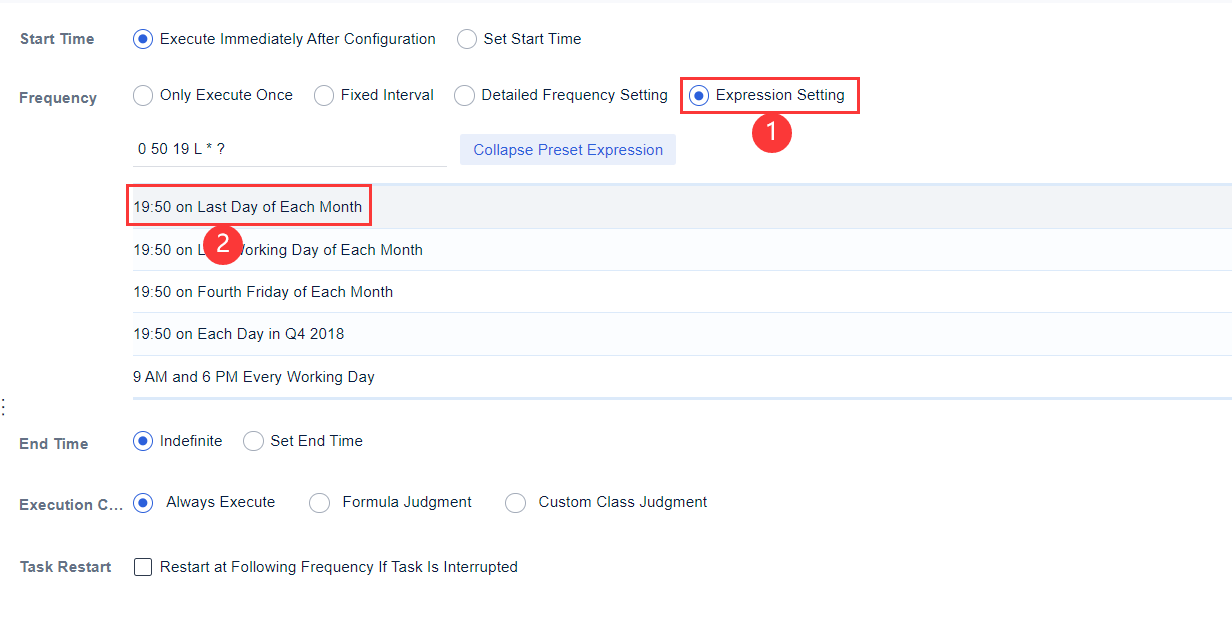
Task: Click the cron expression input field
Action: (289, 148)
